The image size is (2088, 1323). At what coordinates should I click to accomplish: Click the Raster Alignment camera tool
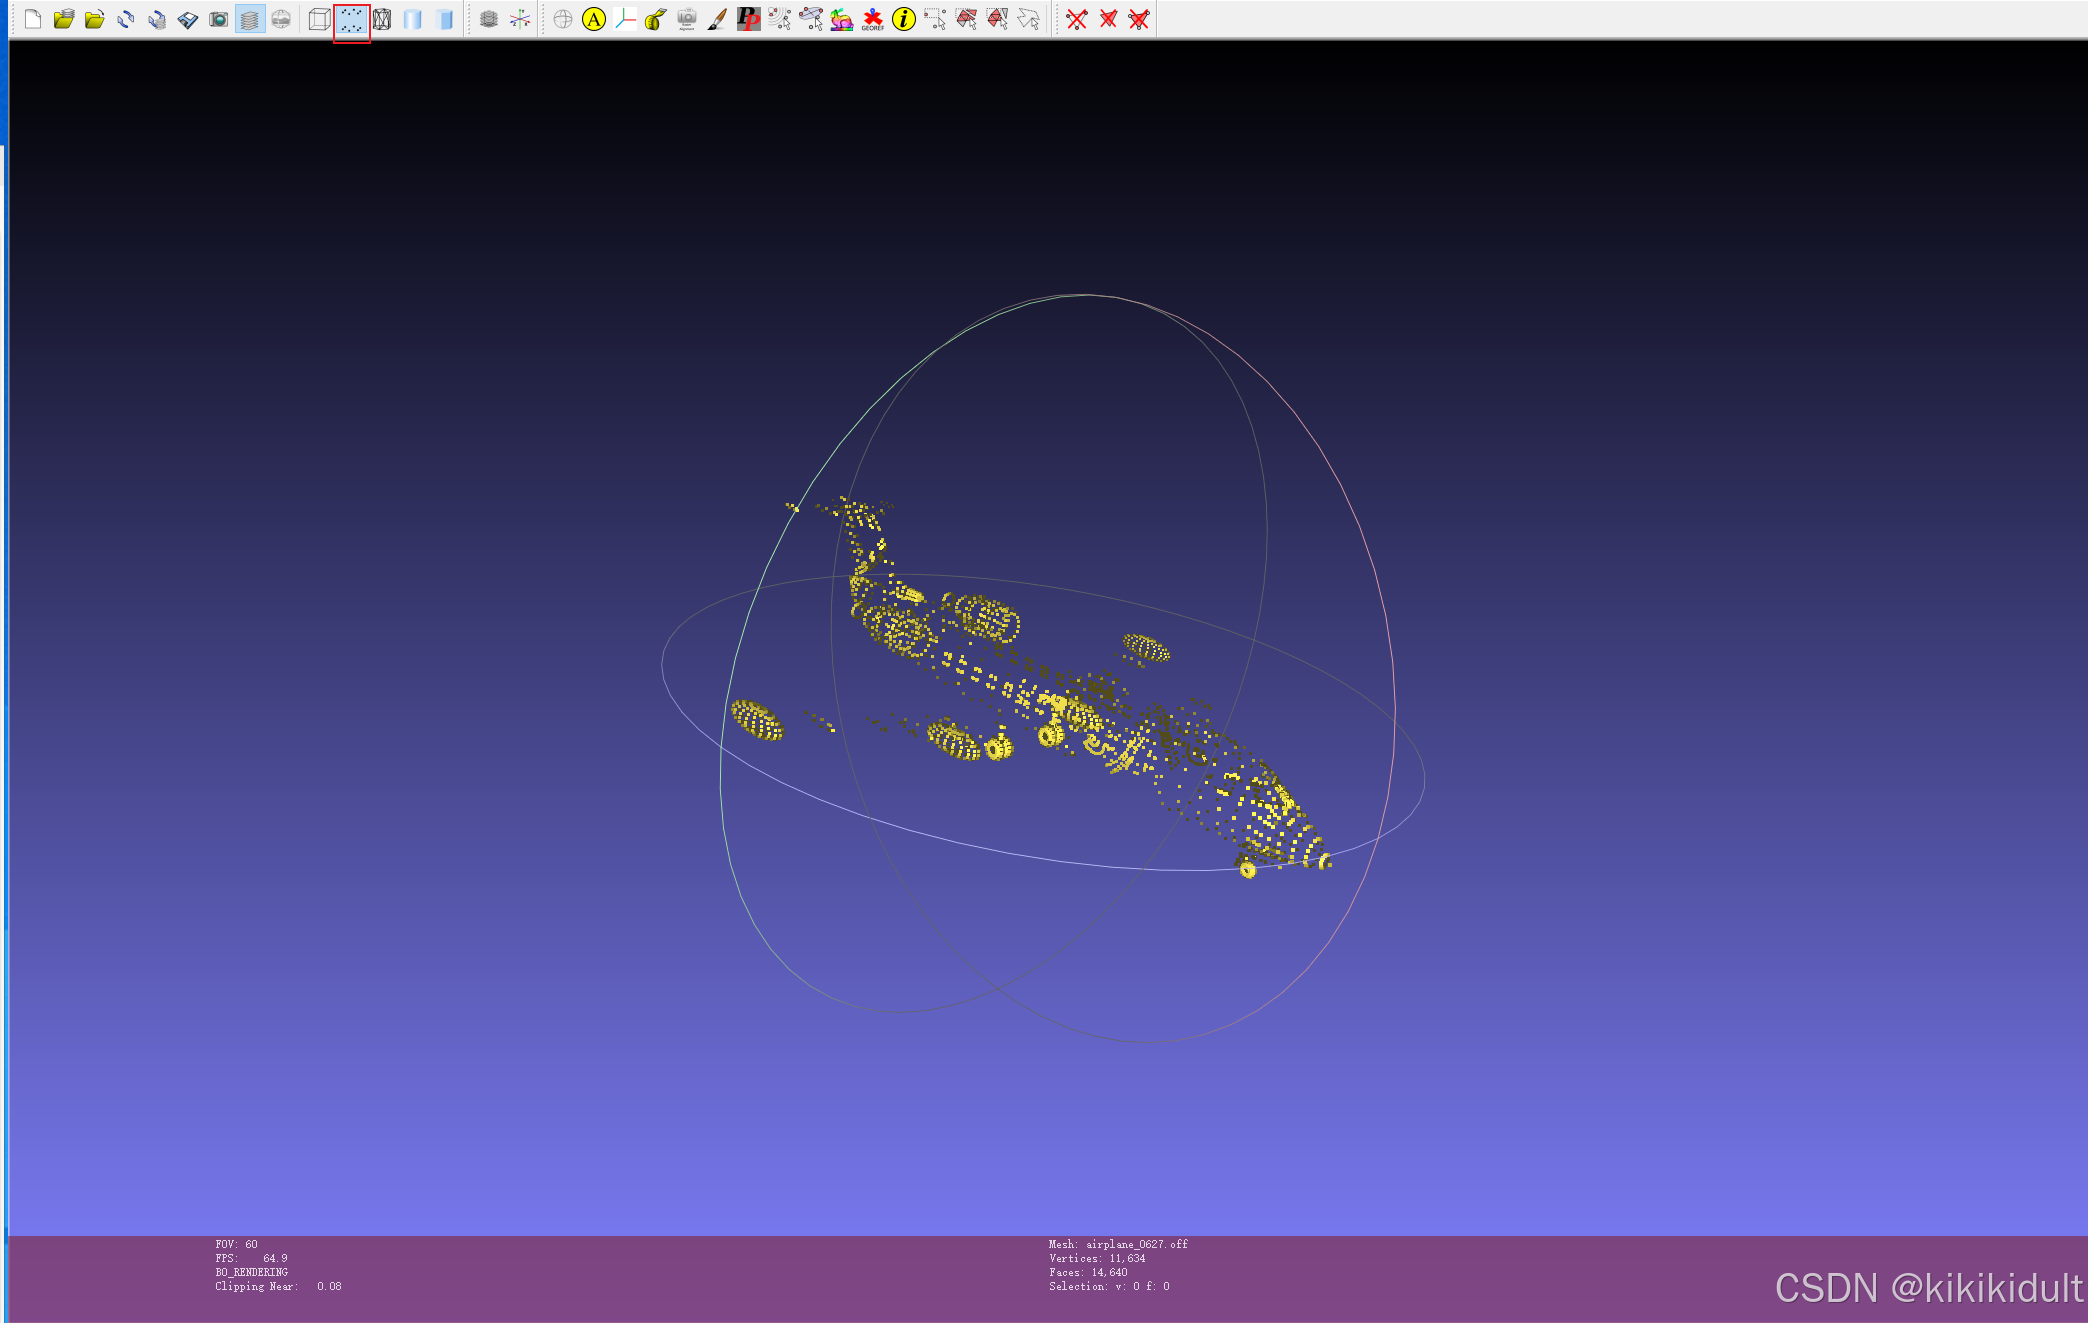click(687, 19)
